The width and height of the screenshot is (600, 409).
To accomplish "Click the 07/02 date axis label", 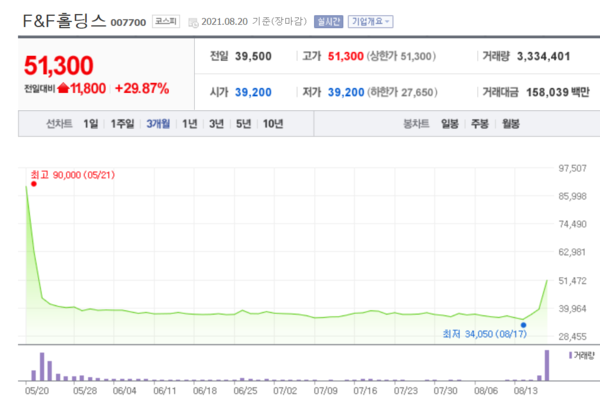I will [x=285, y=391].
